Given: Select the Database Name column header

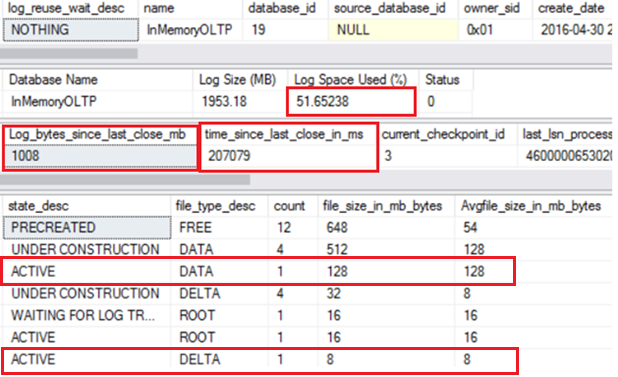Looking at the screenshot, I should tap(53, 80).
